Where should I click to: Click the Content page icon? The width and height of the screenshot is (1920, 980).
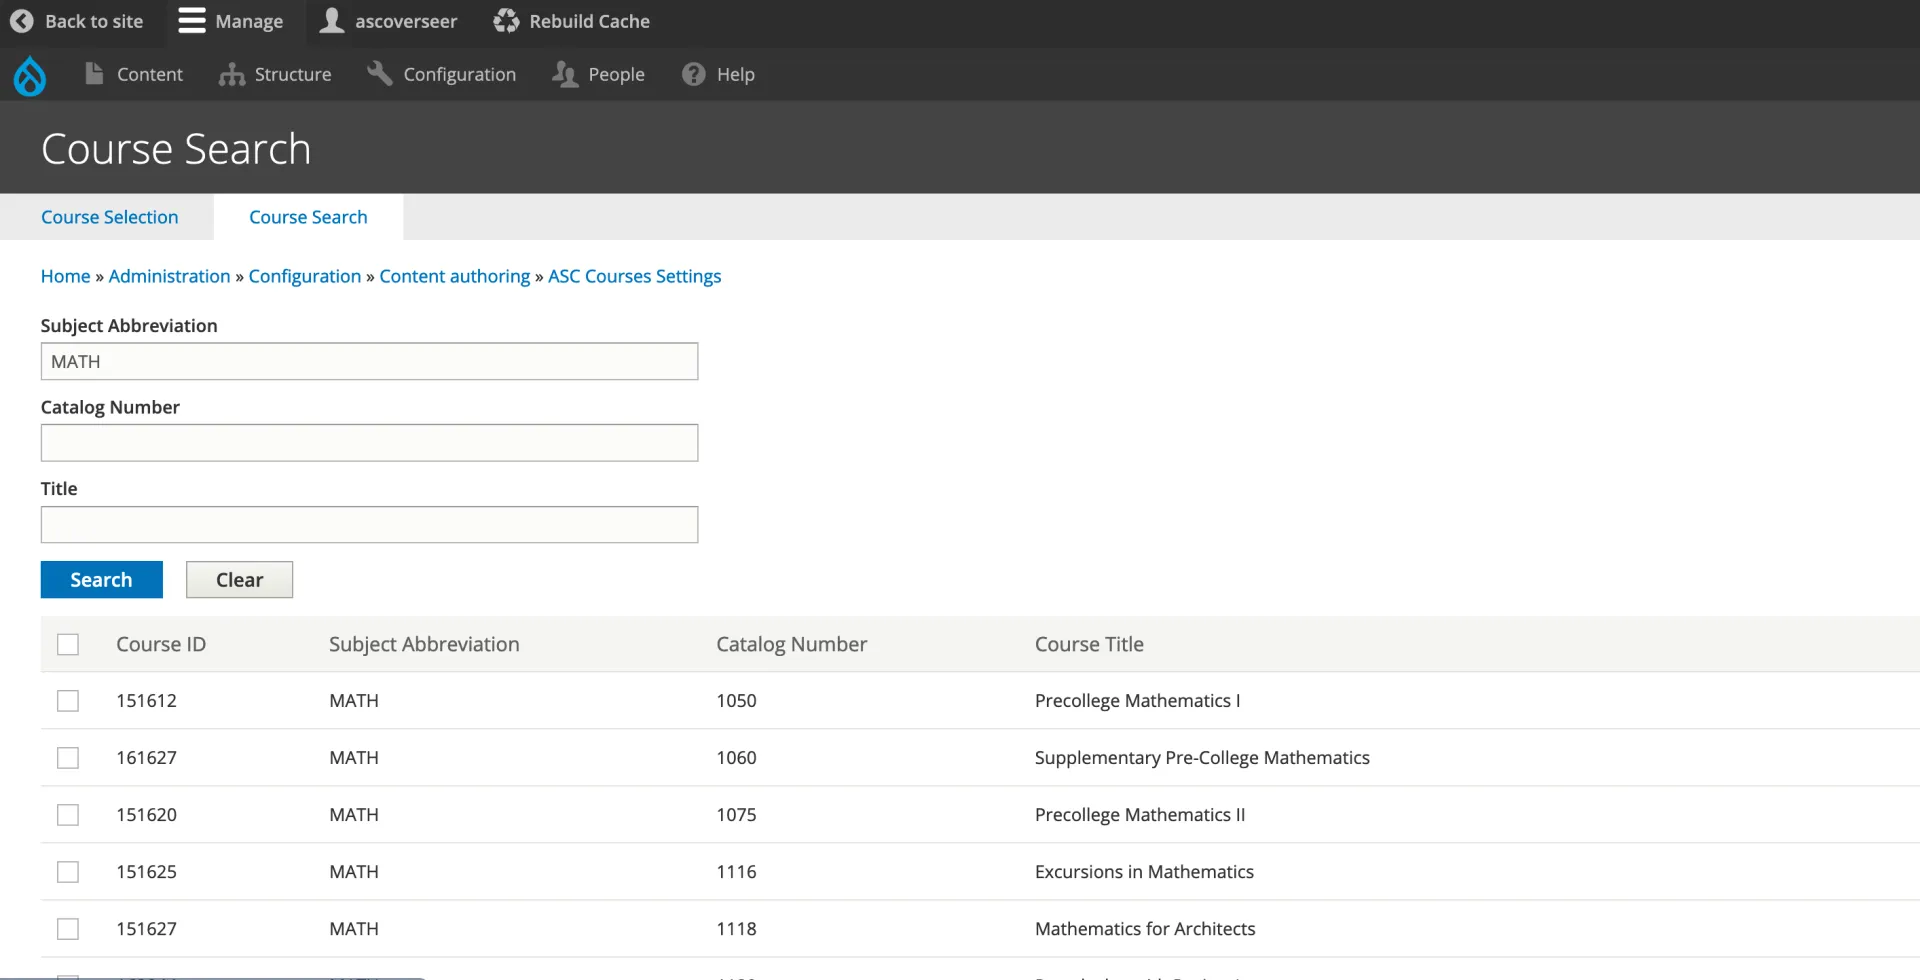[x=94, y=73]
